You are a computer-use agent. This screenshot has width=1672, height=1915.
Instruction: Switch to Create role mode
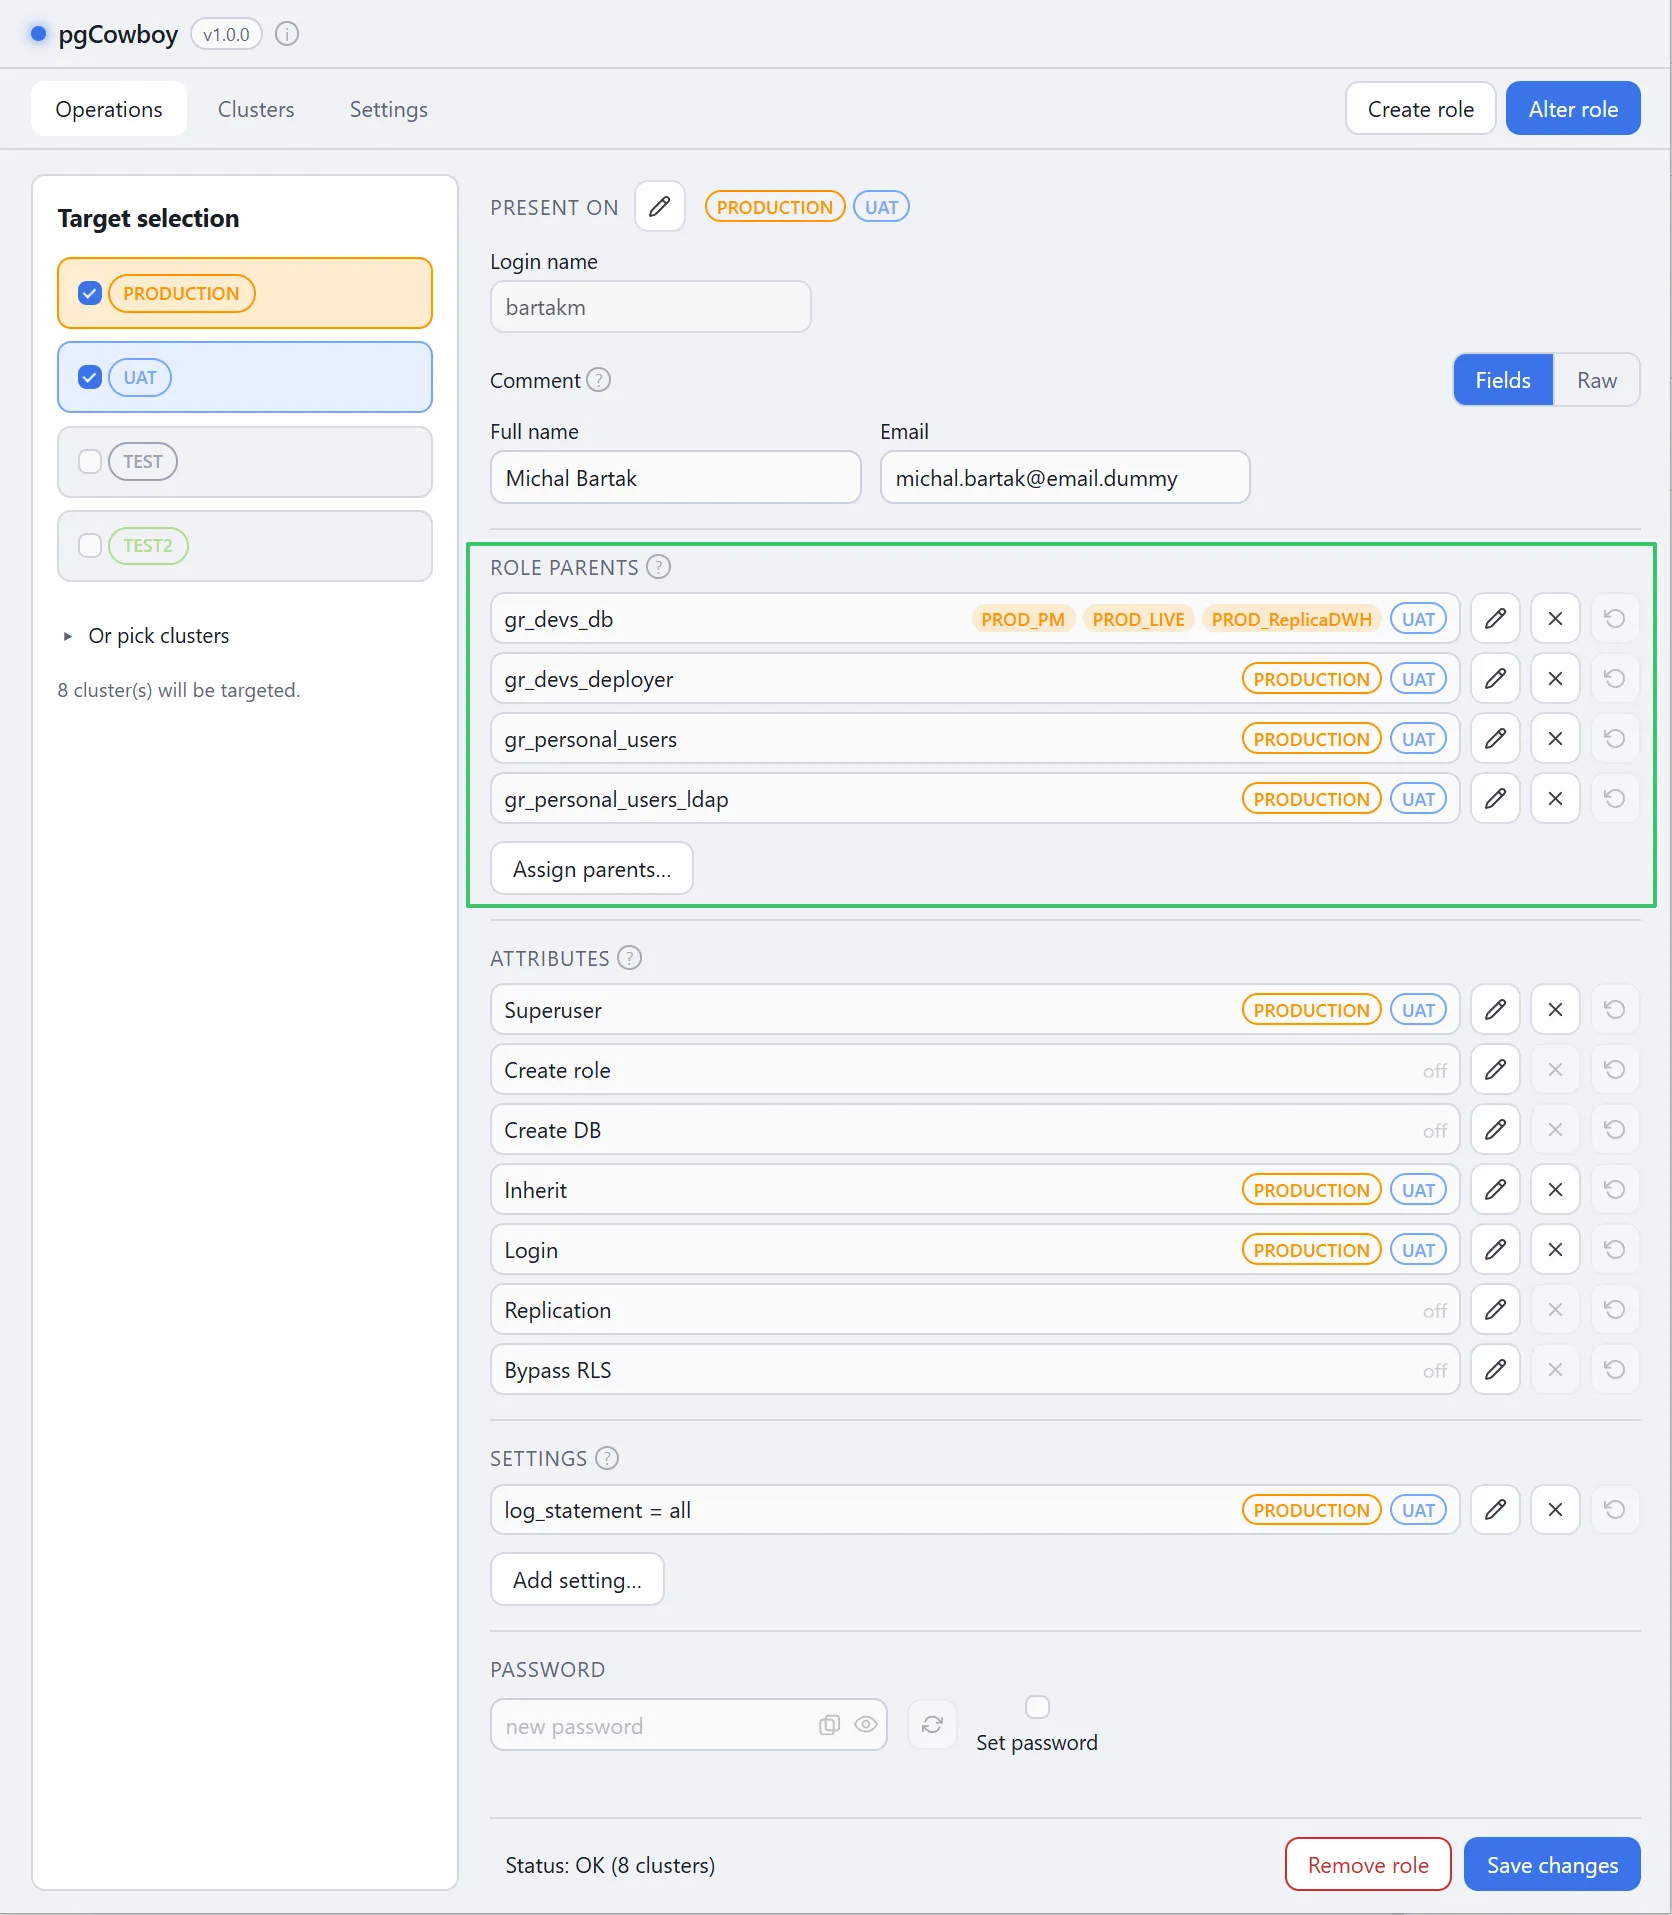(1420, 109)
